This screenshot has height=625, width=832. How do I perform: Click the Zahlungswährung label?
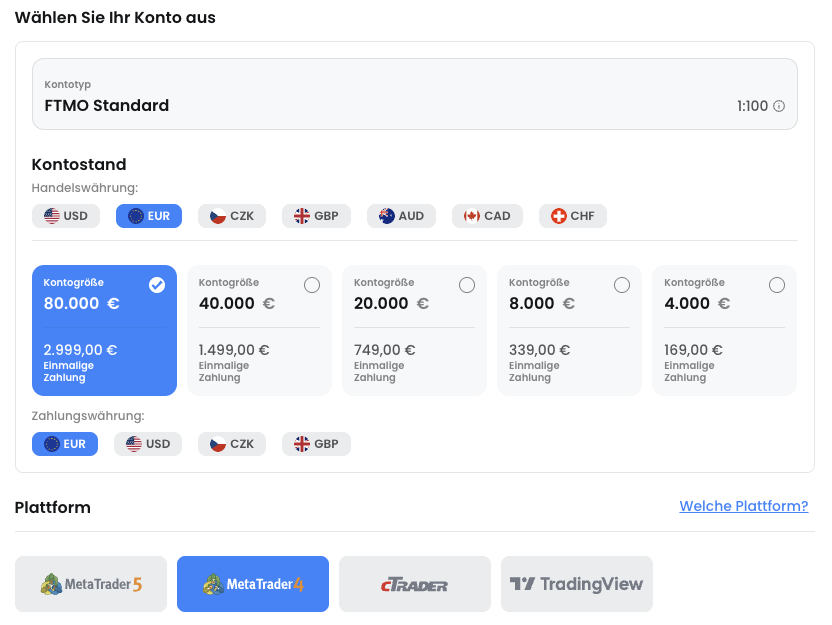click(x=88, y=416)
